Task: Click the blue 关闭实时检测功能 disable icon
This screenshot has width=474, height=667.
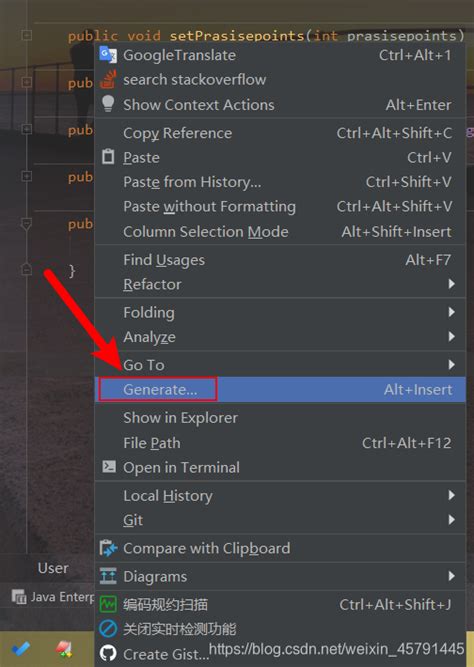Action: 108,628
